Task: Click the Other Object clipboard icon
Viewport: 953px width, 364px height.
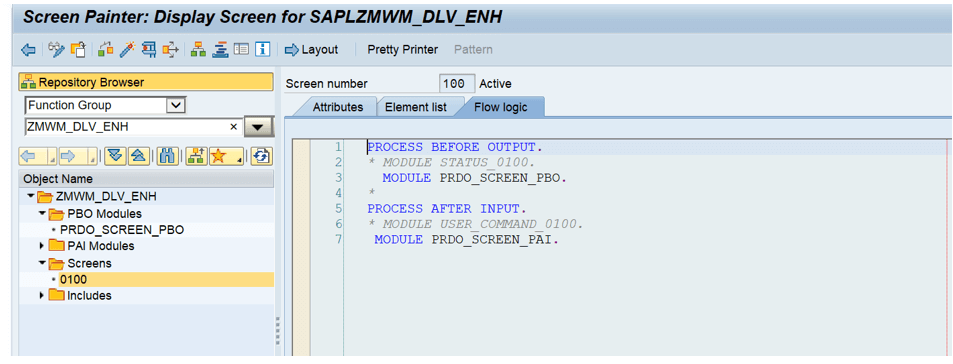Action: tap(78, 50)
